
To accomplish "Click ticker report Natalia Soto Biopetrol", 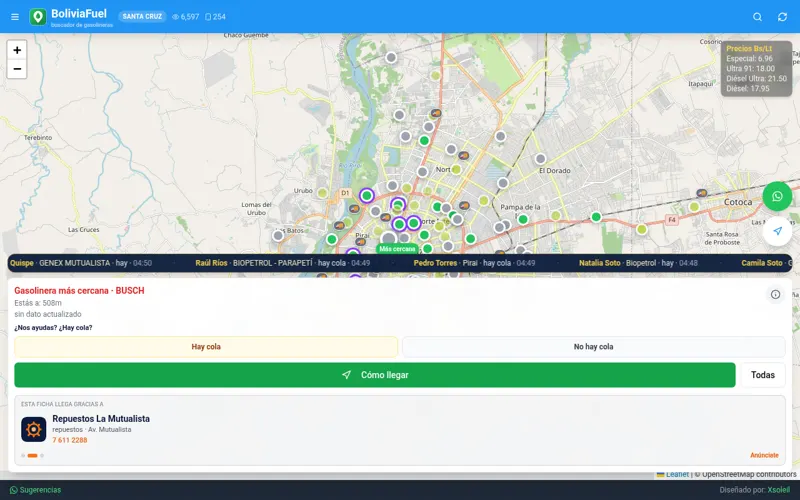I will [x=638, y=263].
